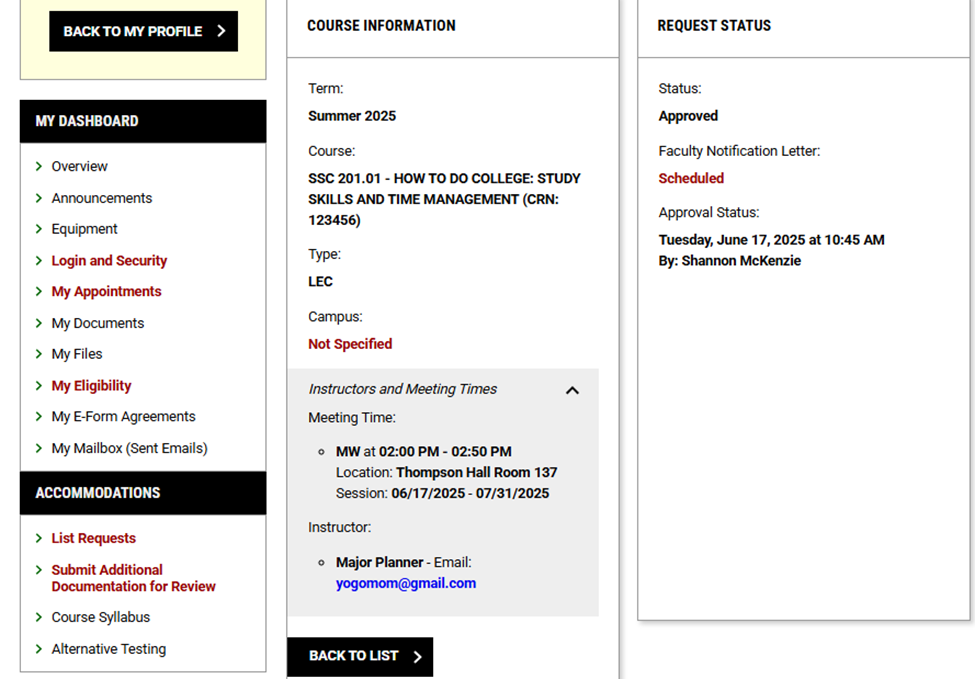
Task: Open List Requests under Accommodations
Action: [93, 538]
